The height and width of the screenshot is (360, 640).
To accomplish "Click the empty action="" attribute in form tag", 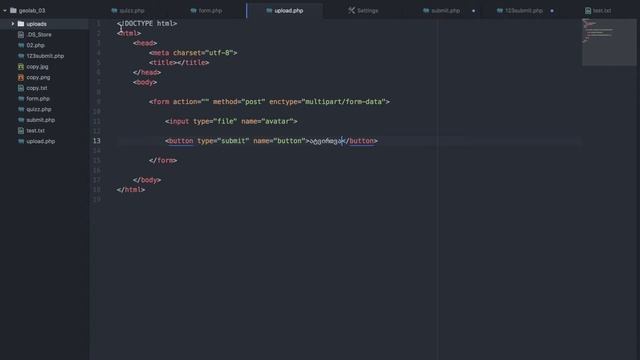I will pos(191,102).
